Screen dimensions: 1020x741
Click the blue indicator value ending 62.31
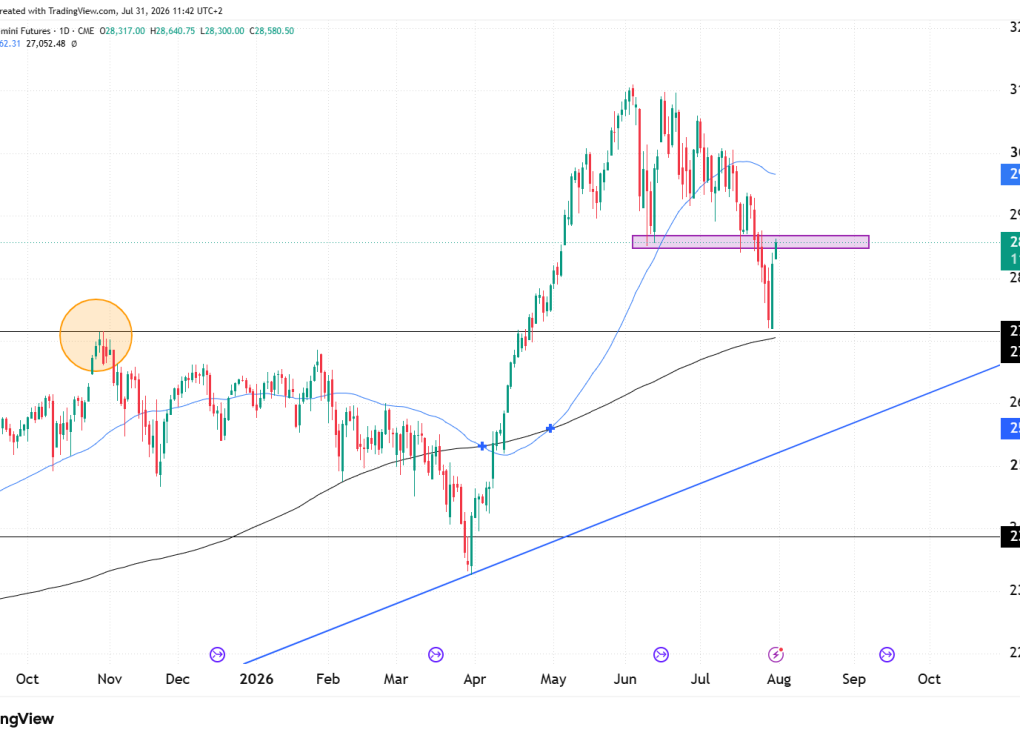tap(10, 44)
